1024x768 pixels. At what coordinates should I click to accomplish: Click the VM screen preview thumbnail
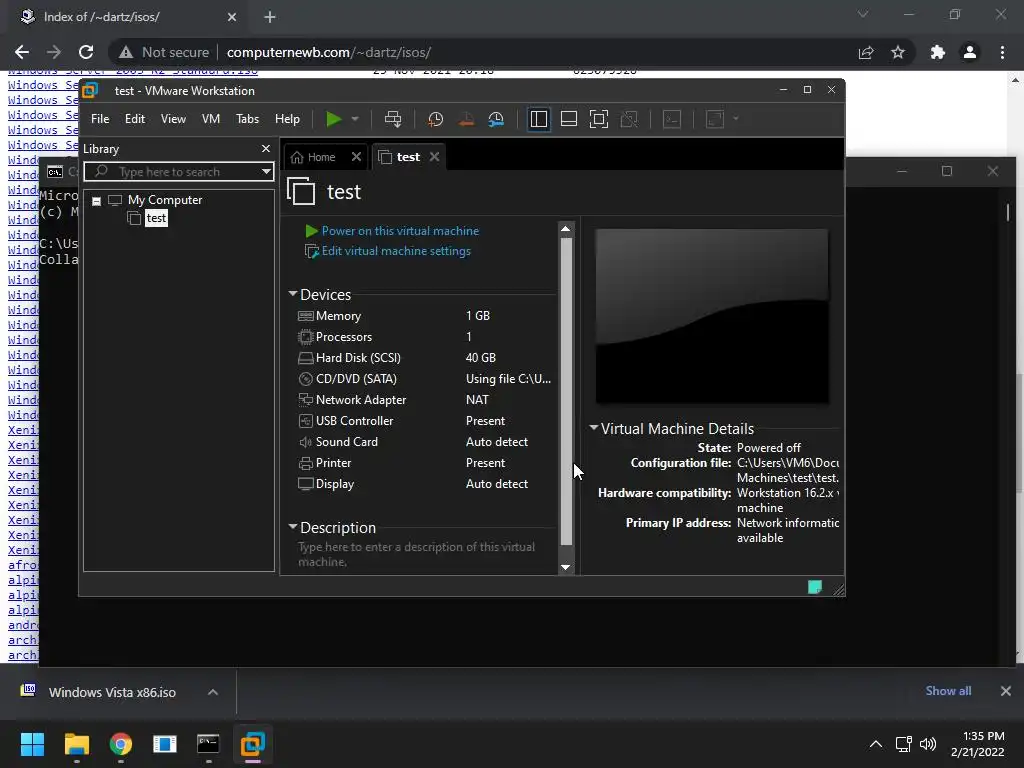[712, 317]
